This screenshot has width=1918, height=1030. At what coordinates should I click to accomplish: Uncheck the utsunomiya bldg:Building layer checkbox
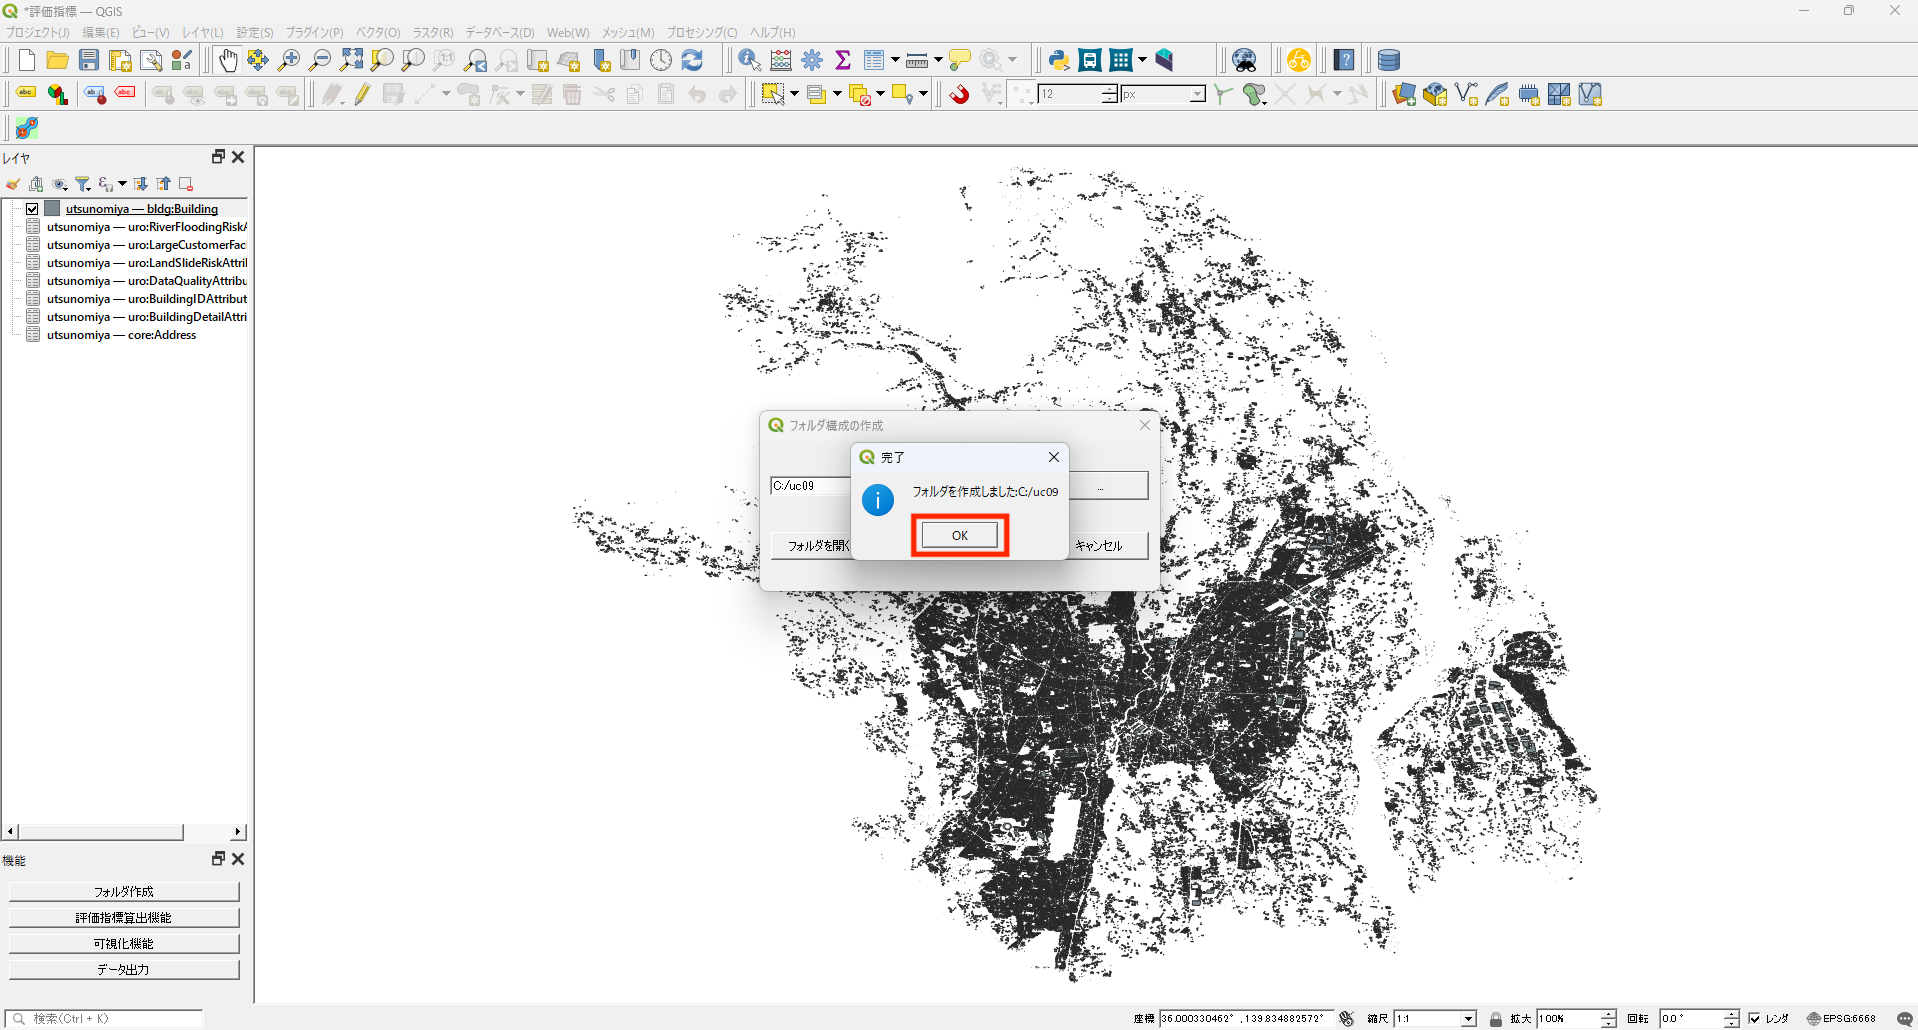pos(32,209)
